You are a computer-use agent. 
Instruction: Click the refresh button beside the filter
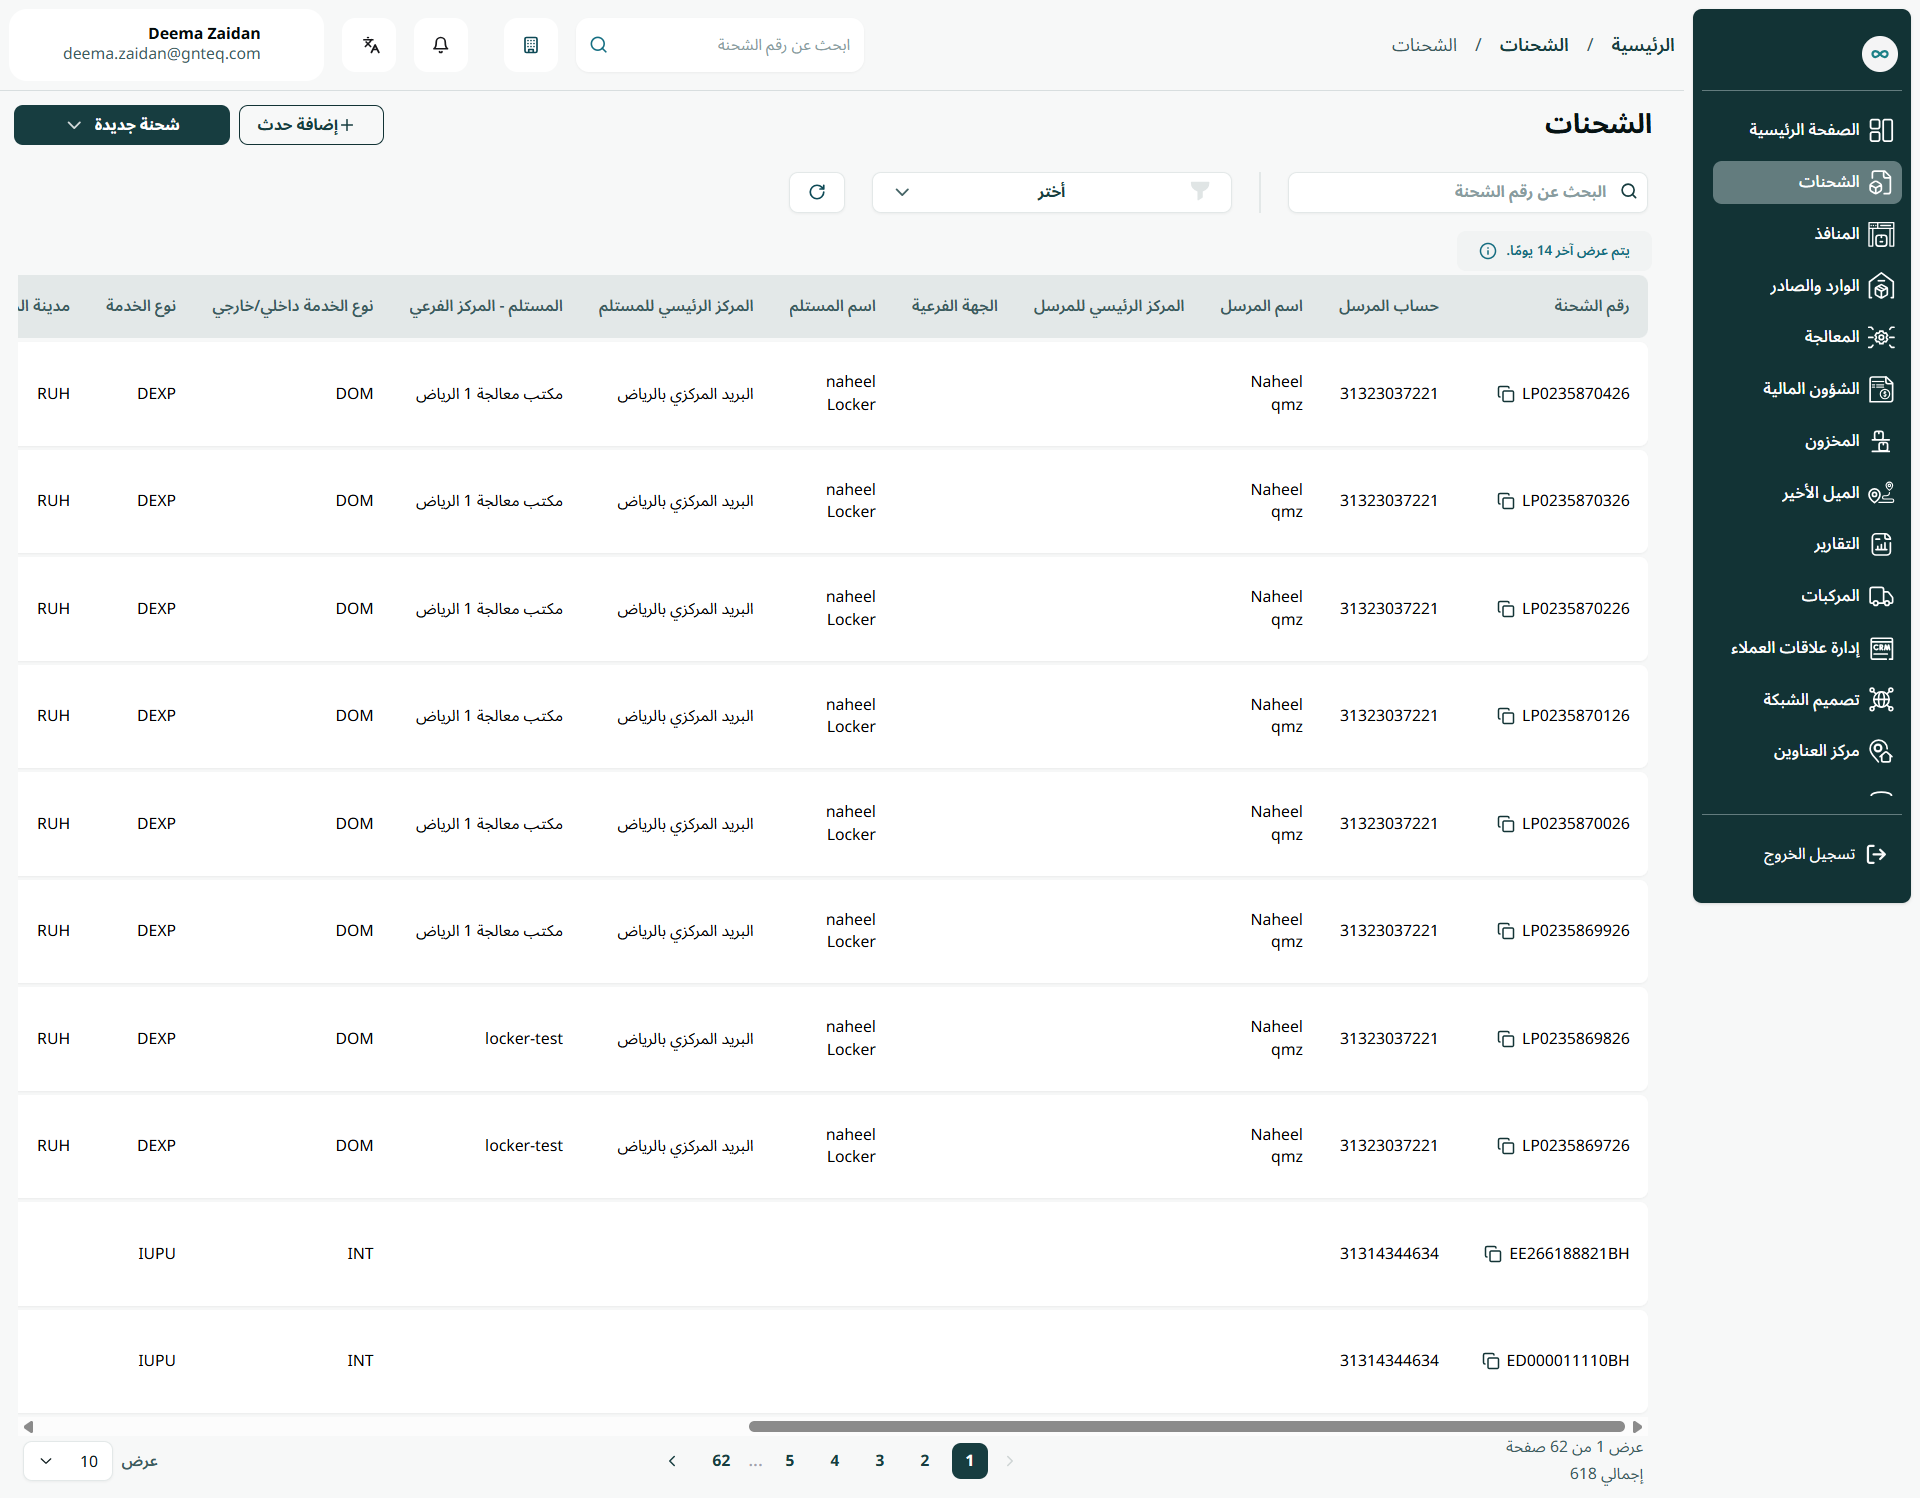pyautogui.click(x=817, y=192)
